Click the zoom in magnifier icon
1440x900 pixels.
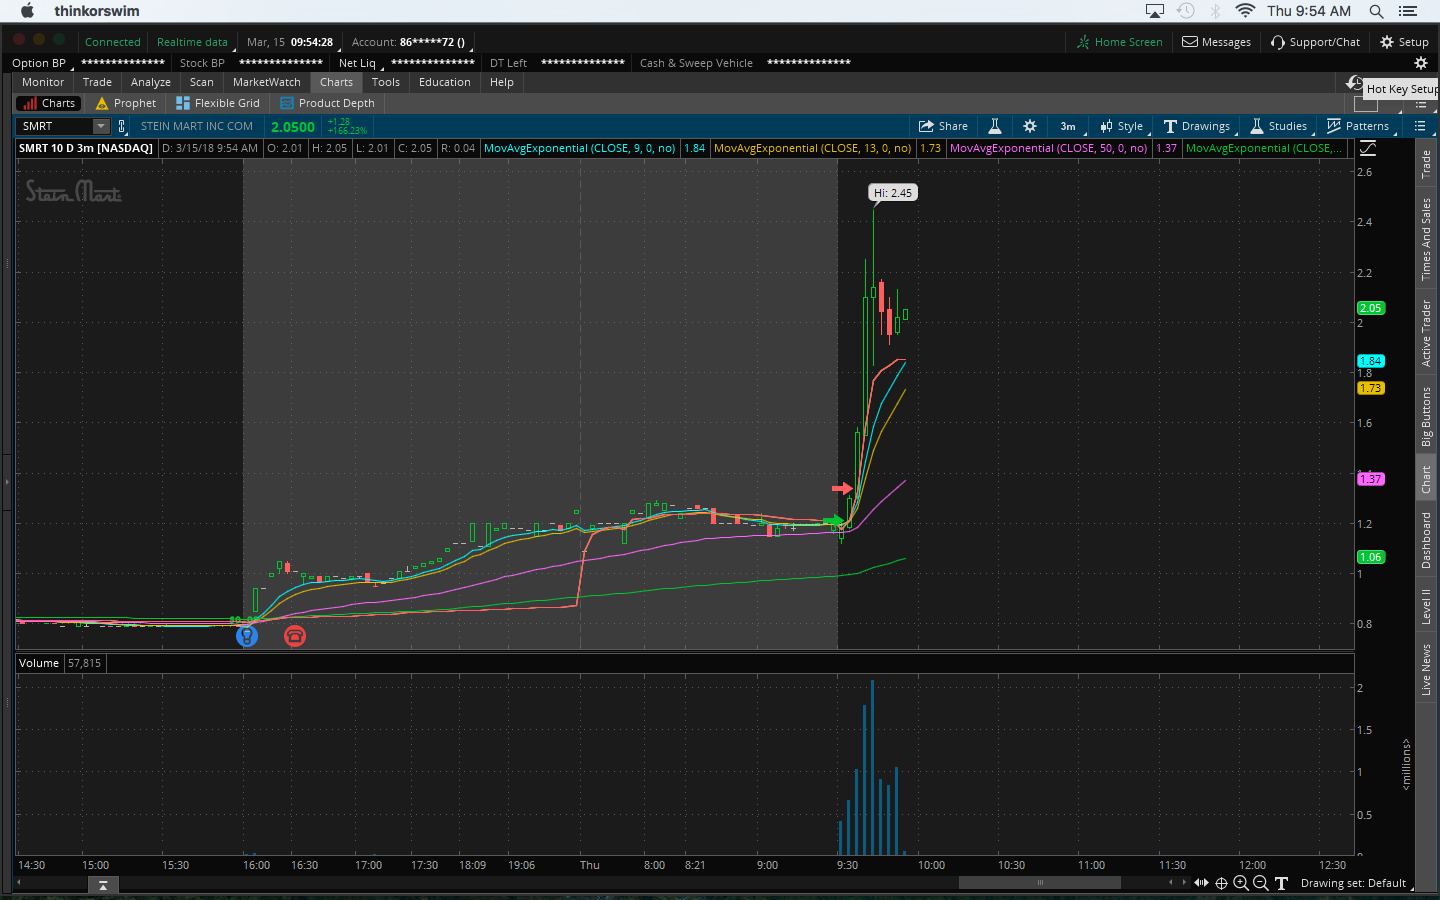point(1241,883)
